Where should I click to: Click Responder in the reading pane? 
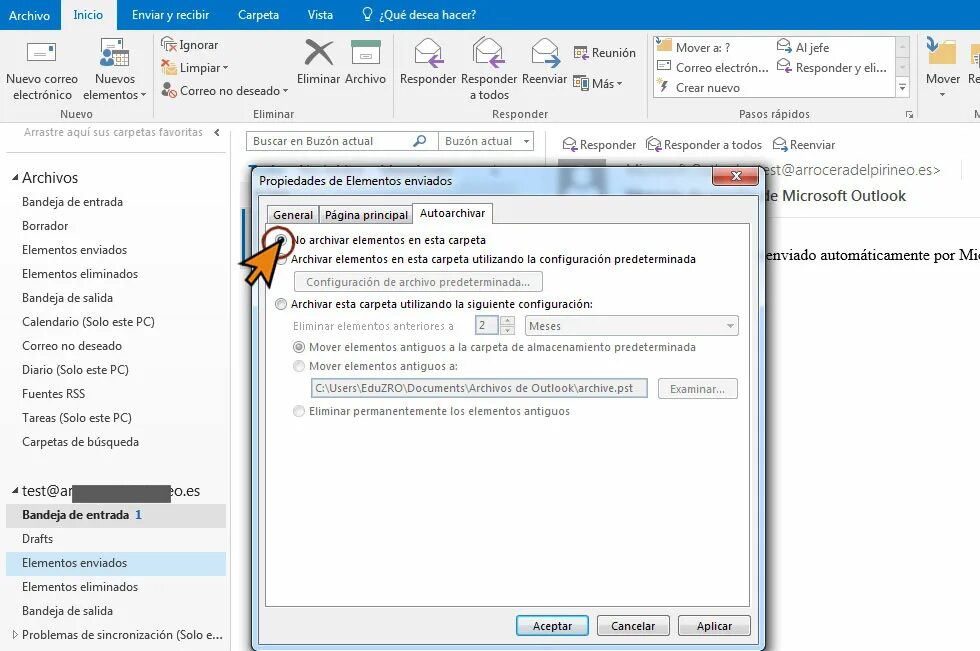599,145
